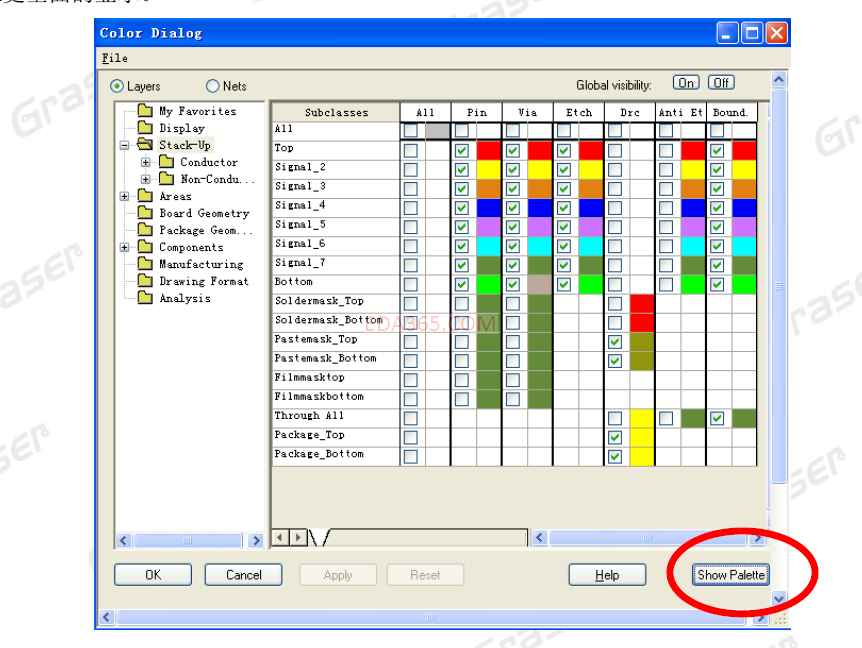The width and height of the screenshot is (862, 648).
Task: Collapse the Stack-Up tree node
Action: pyautogui.click(x=125, y=146)
